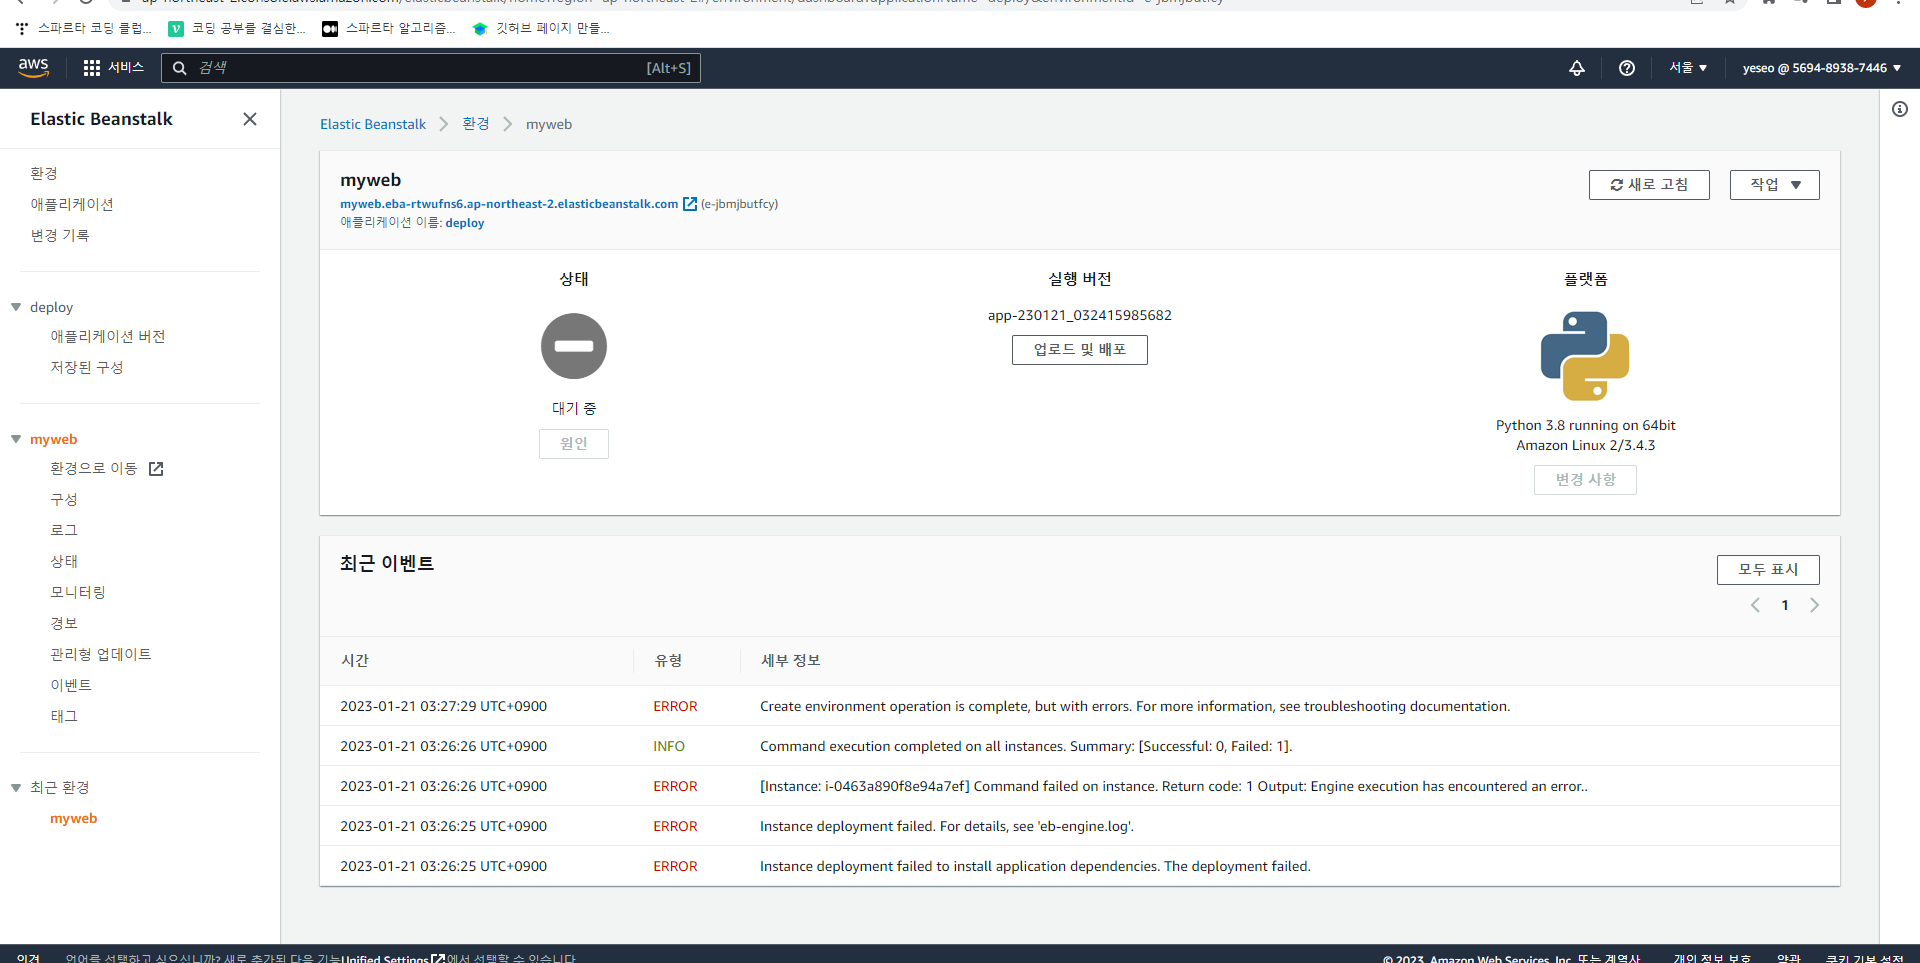1920x963 pixels.
Task: Select event 'failed to install application dependencies'
Action: click(1035, 866)
